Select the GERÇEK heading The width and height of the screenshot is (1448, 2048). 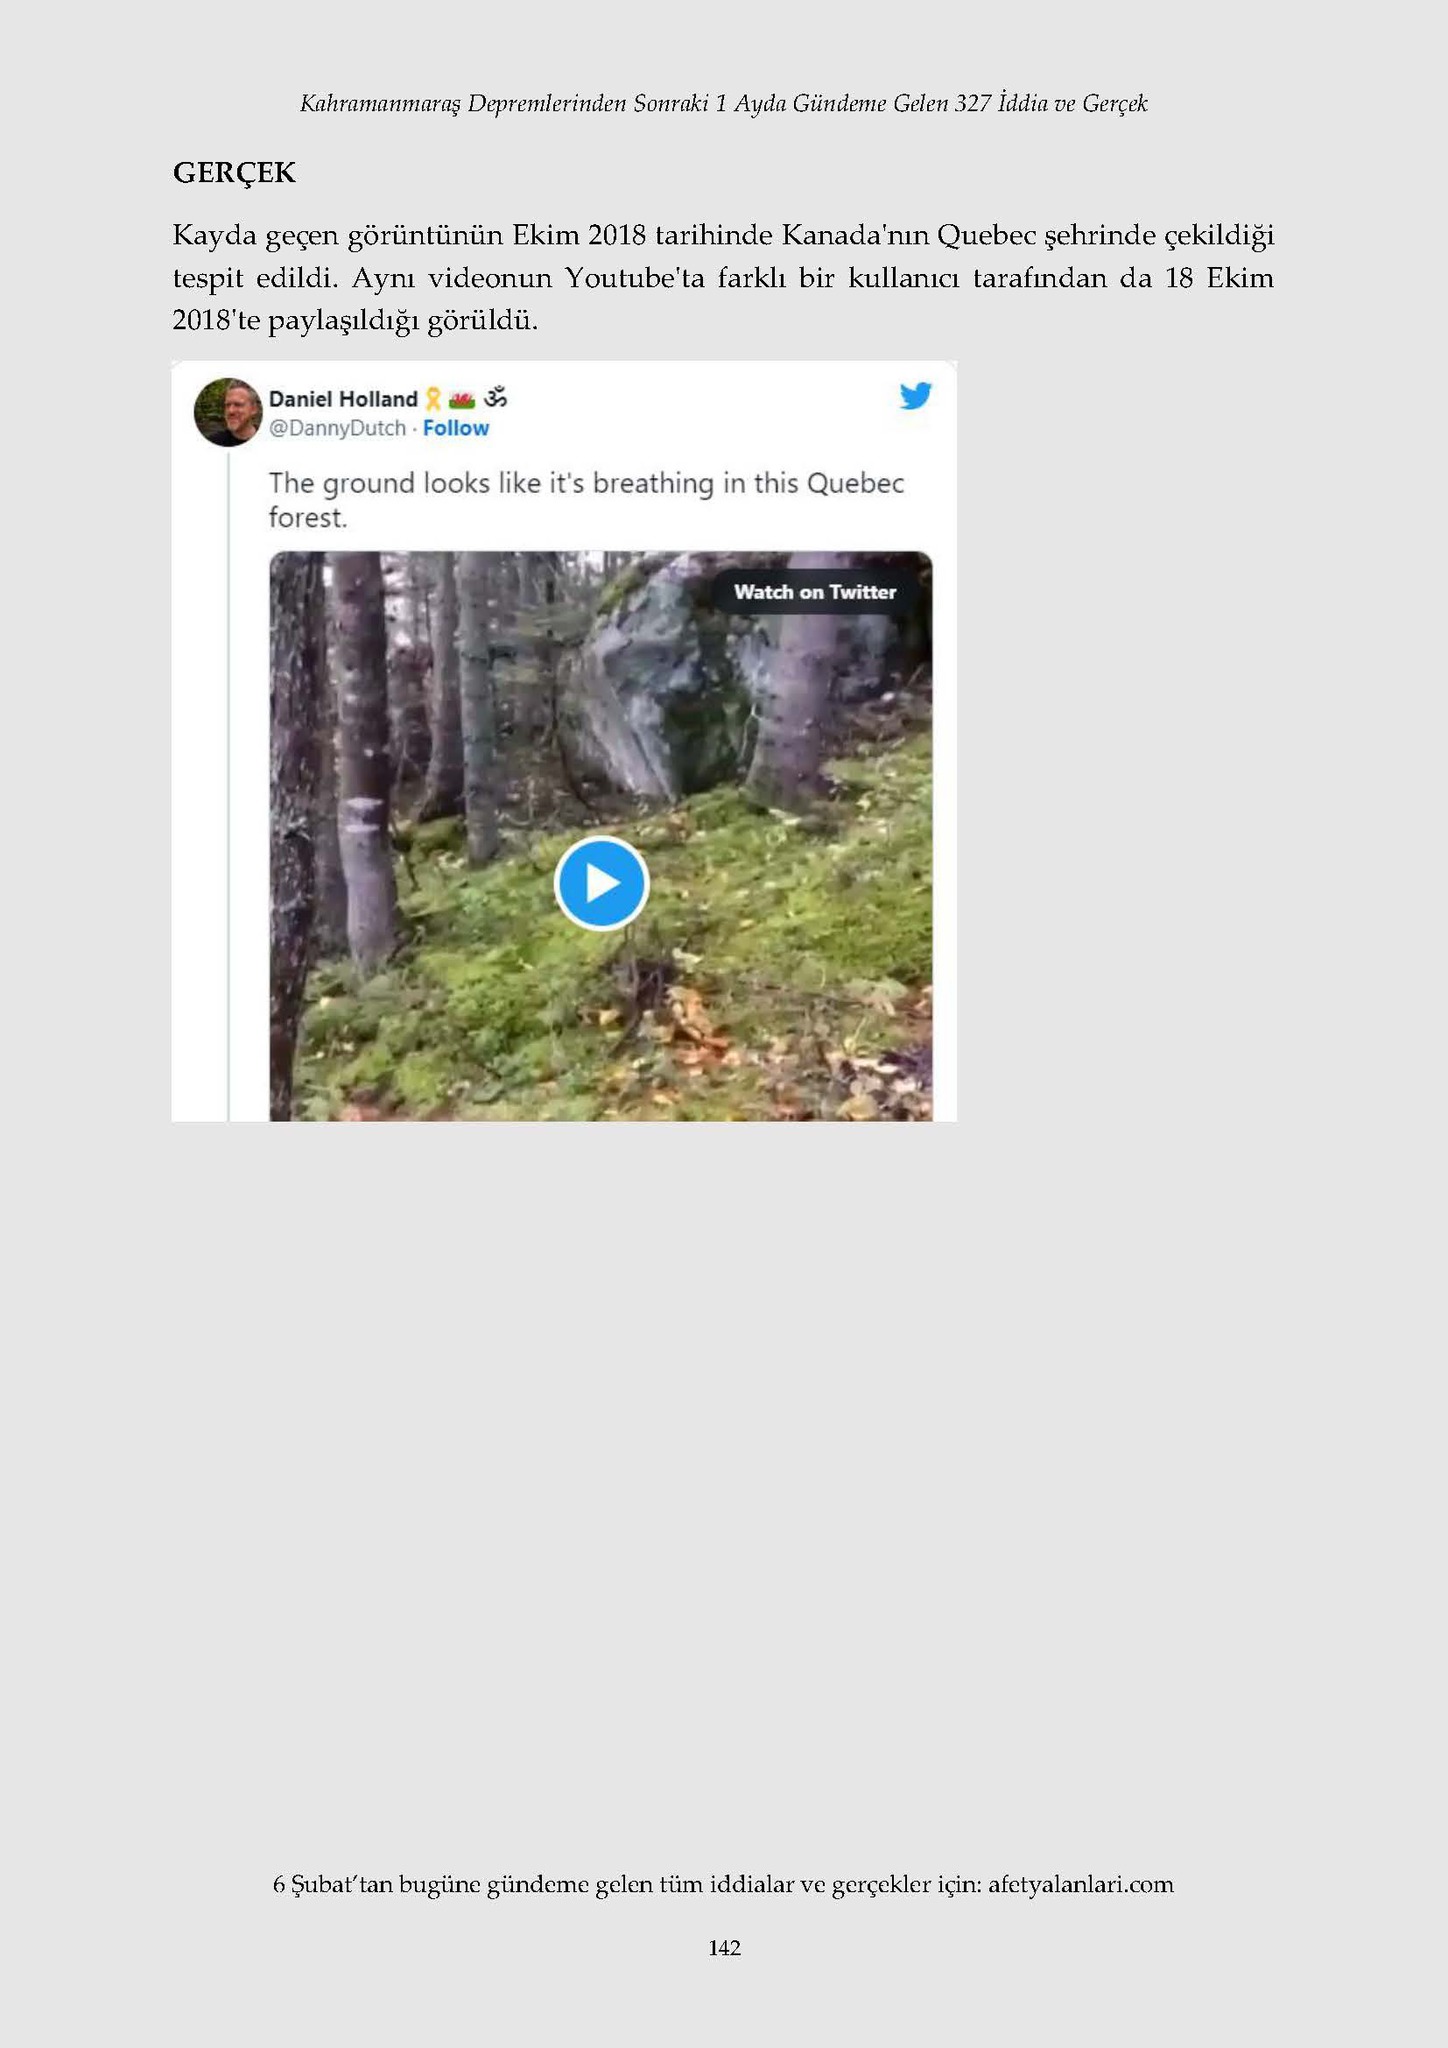pos(235,173)
